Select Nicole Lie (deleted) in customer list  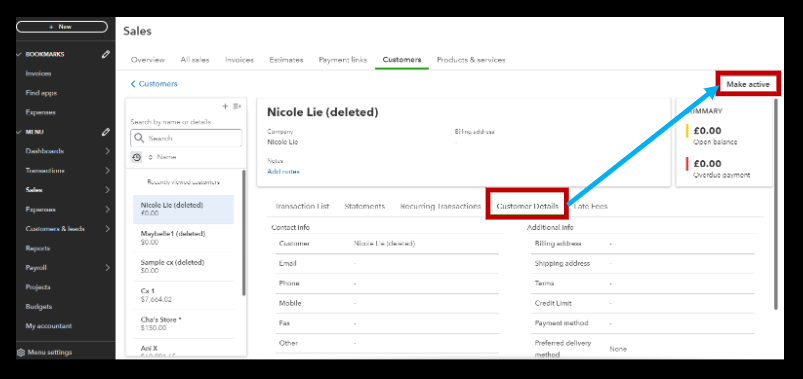click(x=183, y=209)
